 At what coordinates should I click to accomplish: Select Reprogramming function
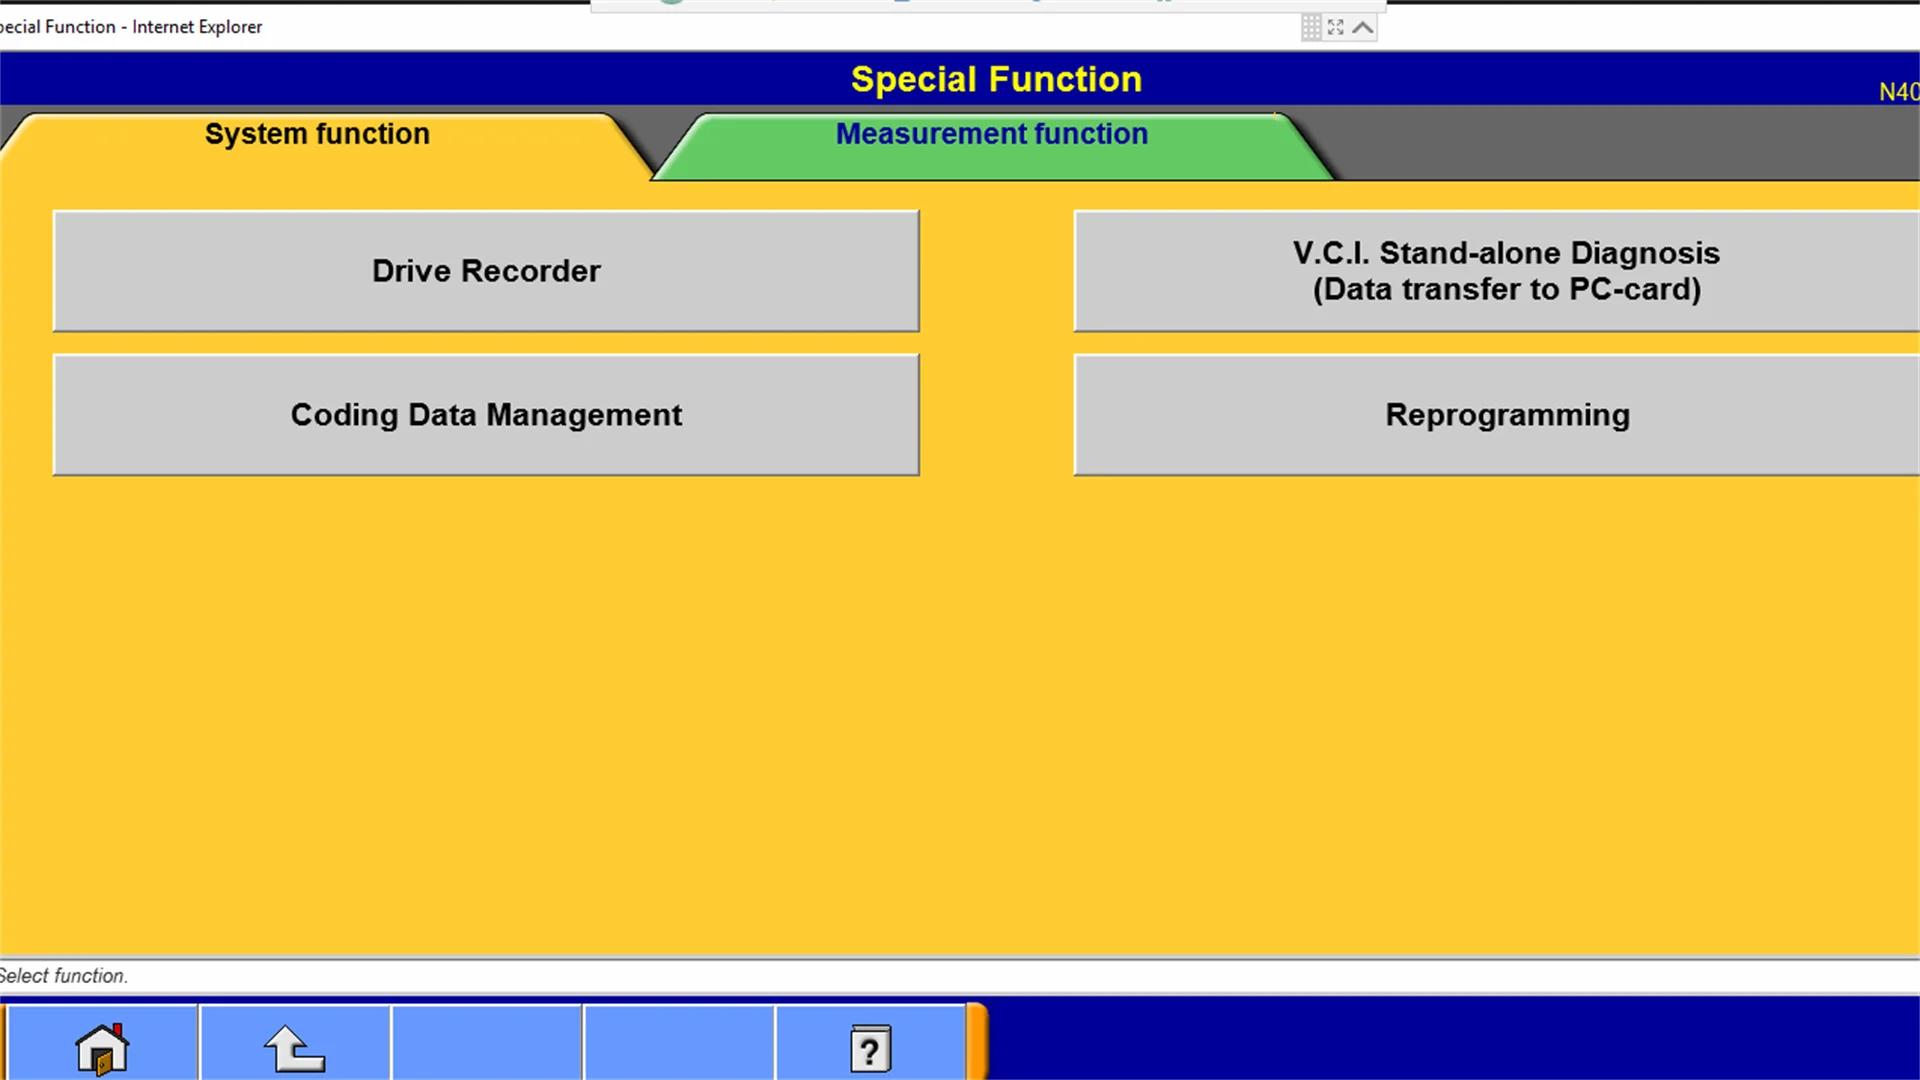click(x=1507, y=414)
